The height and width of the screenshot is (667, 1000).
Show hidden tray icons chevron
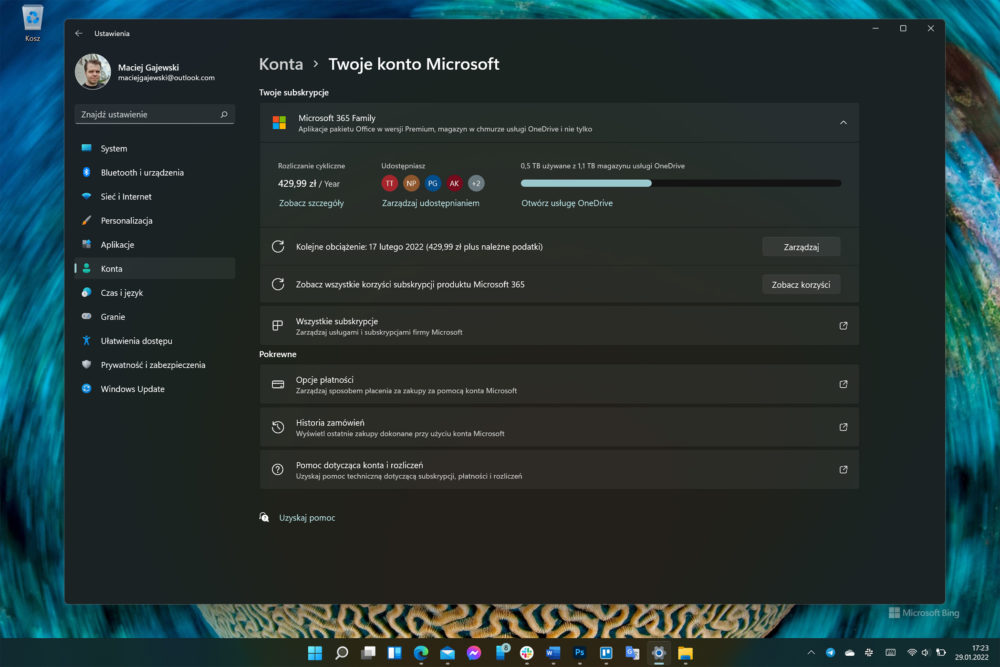(x=811, y=652)
